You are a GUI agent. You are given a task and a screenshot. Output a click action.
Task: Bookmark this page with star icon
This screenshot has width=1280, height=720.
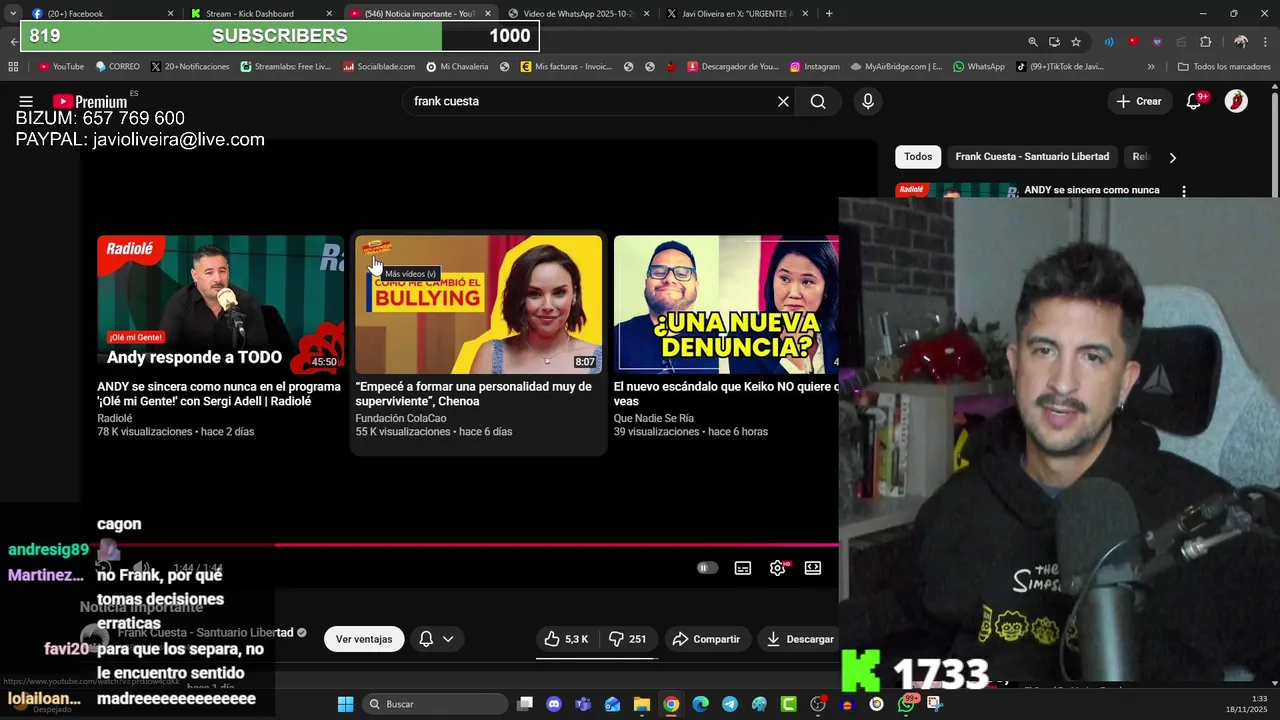click(x=1076, y=42)
